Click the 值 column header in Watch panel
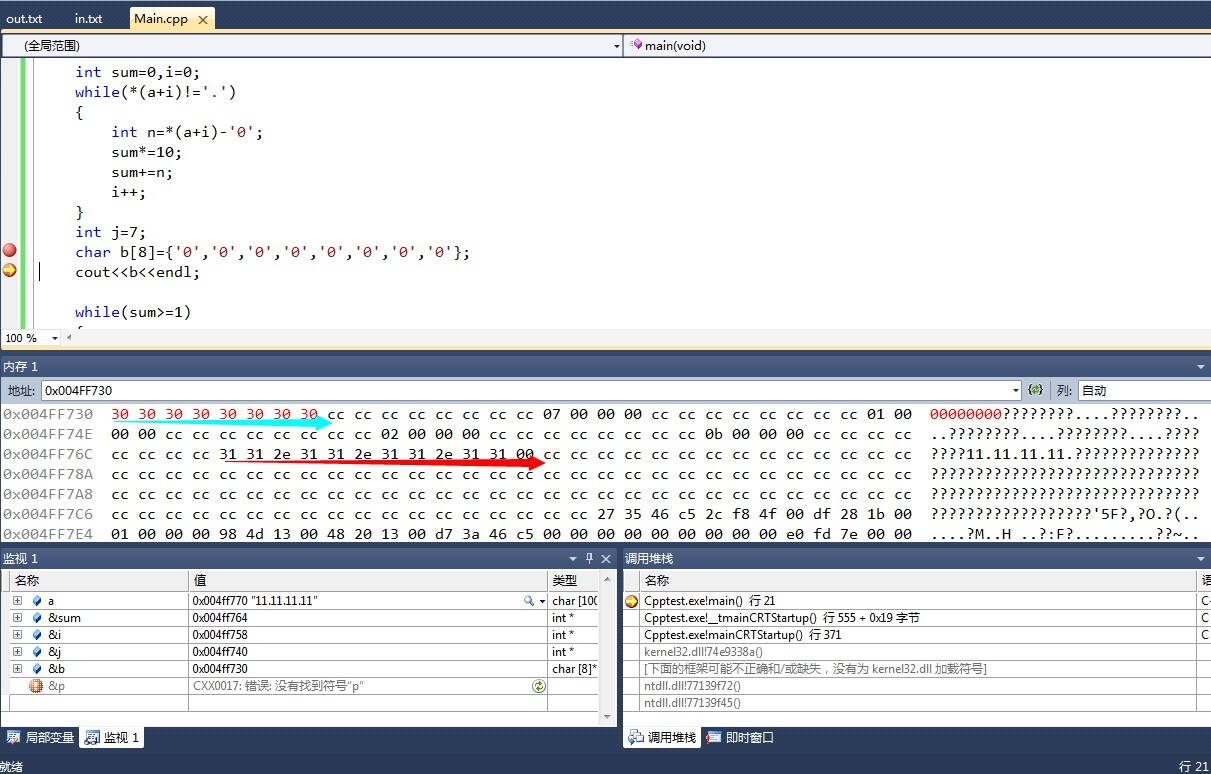 click(x=369, y=581)
